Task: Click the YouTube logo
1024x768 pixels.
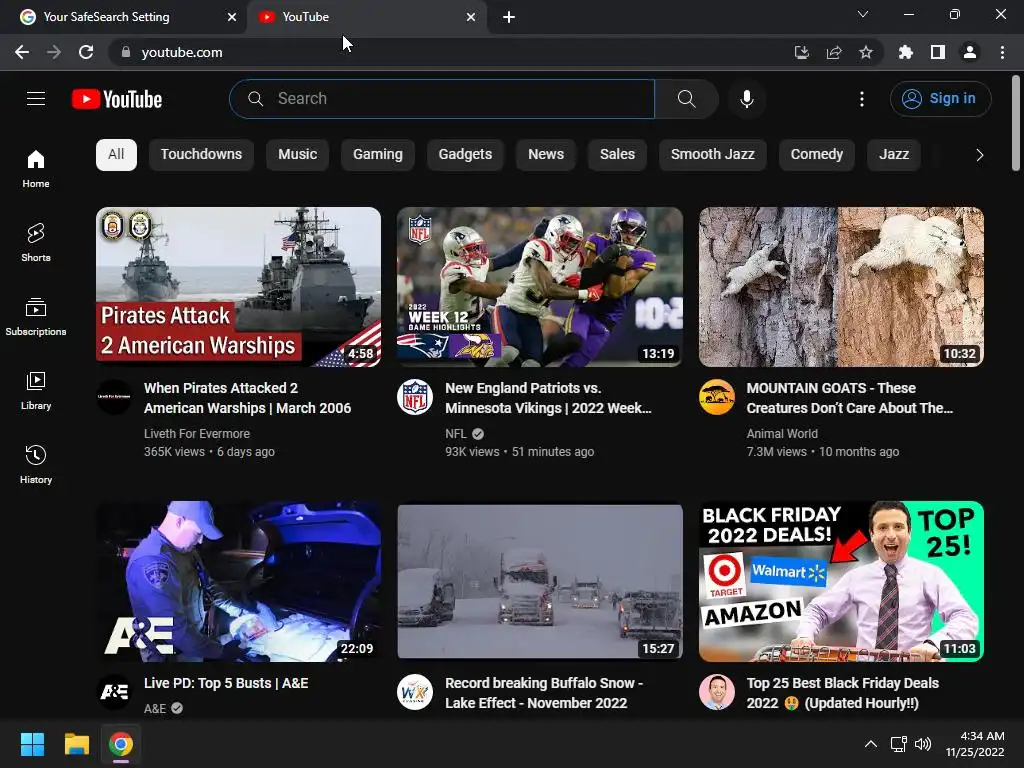Action: (x=117, y=99)
